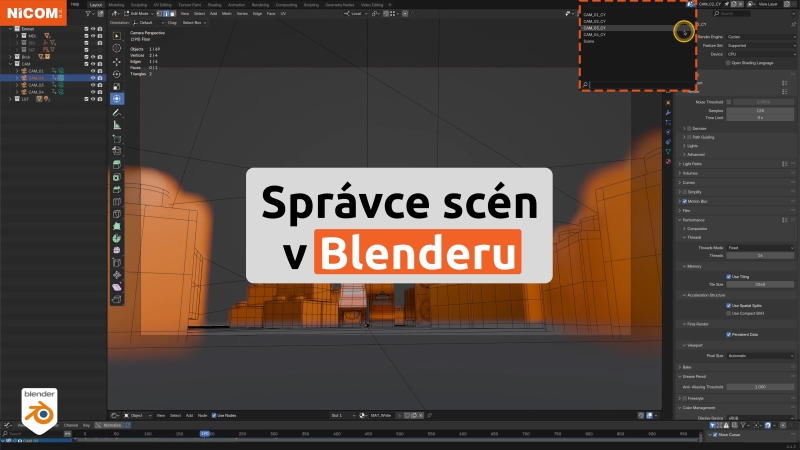Toggle Use Nodes checkbox
This screenshot has height=450, width=800.
click(214, 415)
